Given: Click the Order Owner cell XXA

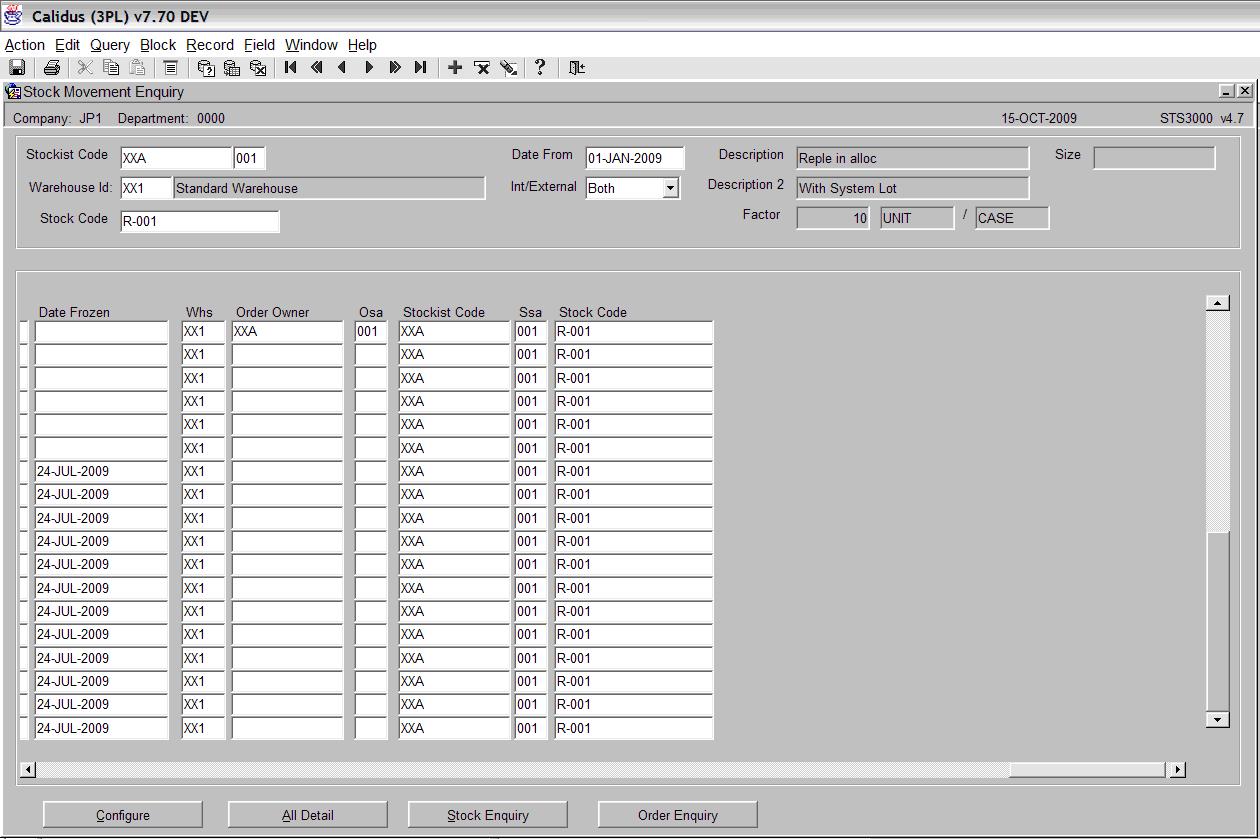Looking at the screenshot, I should tap(287, 331).
